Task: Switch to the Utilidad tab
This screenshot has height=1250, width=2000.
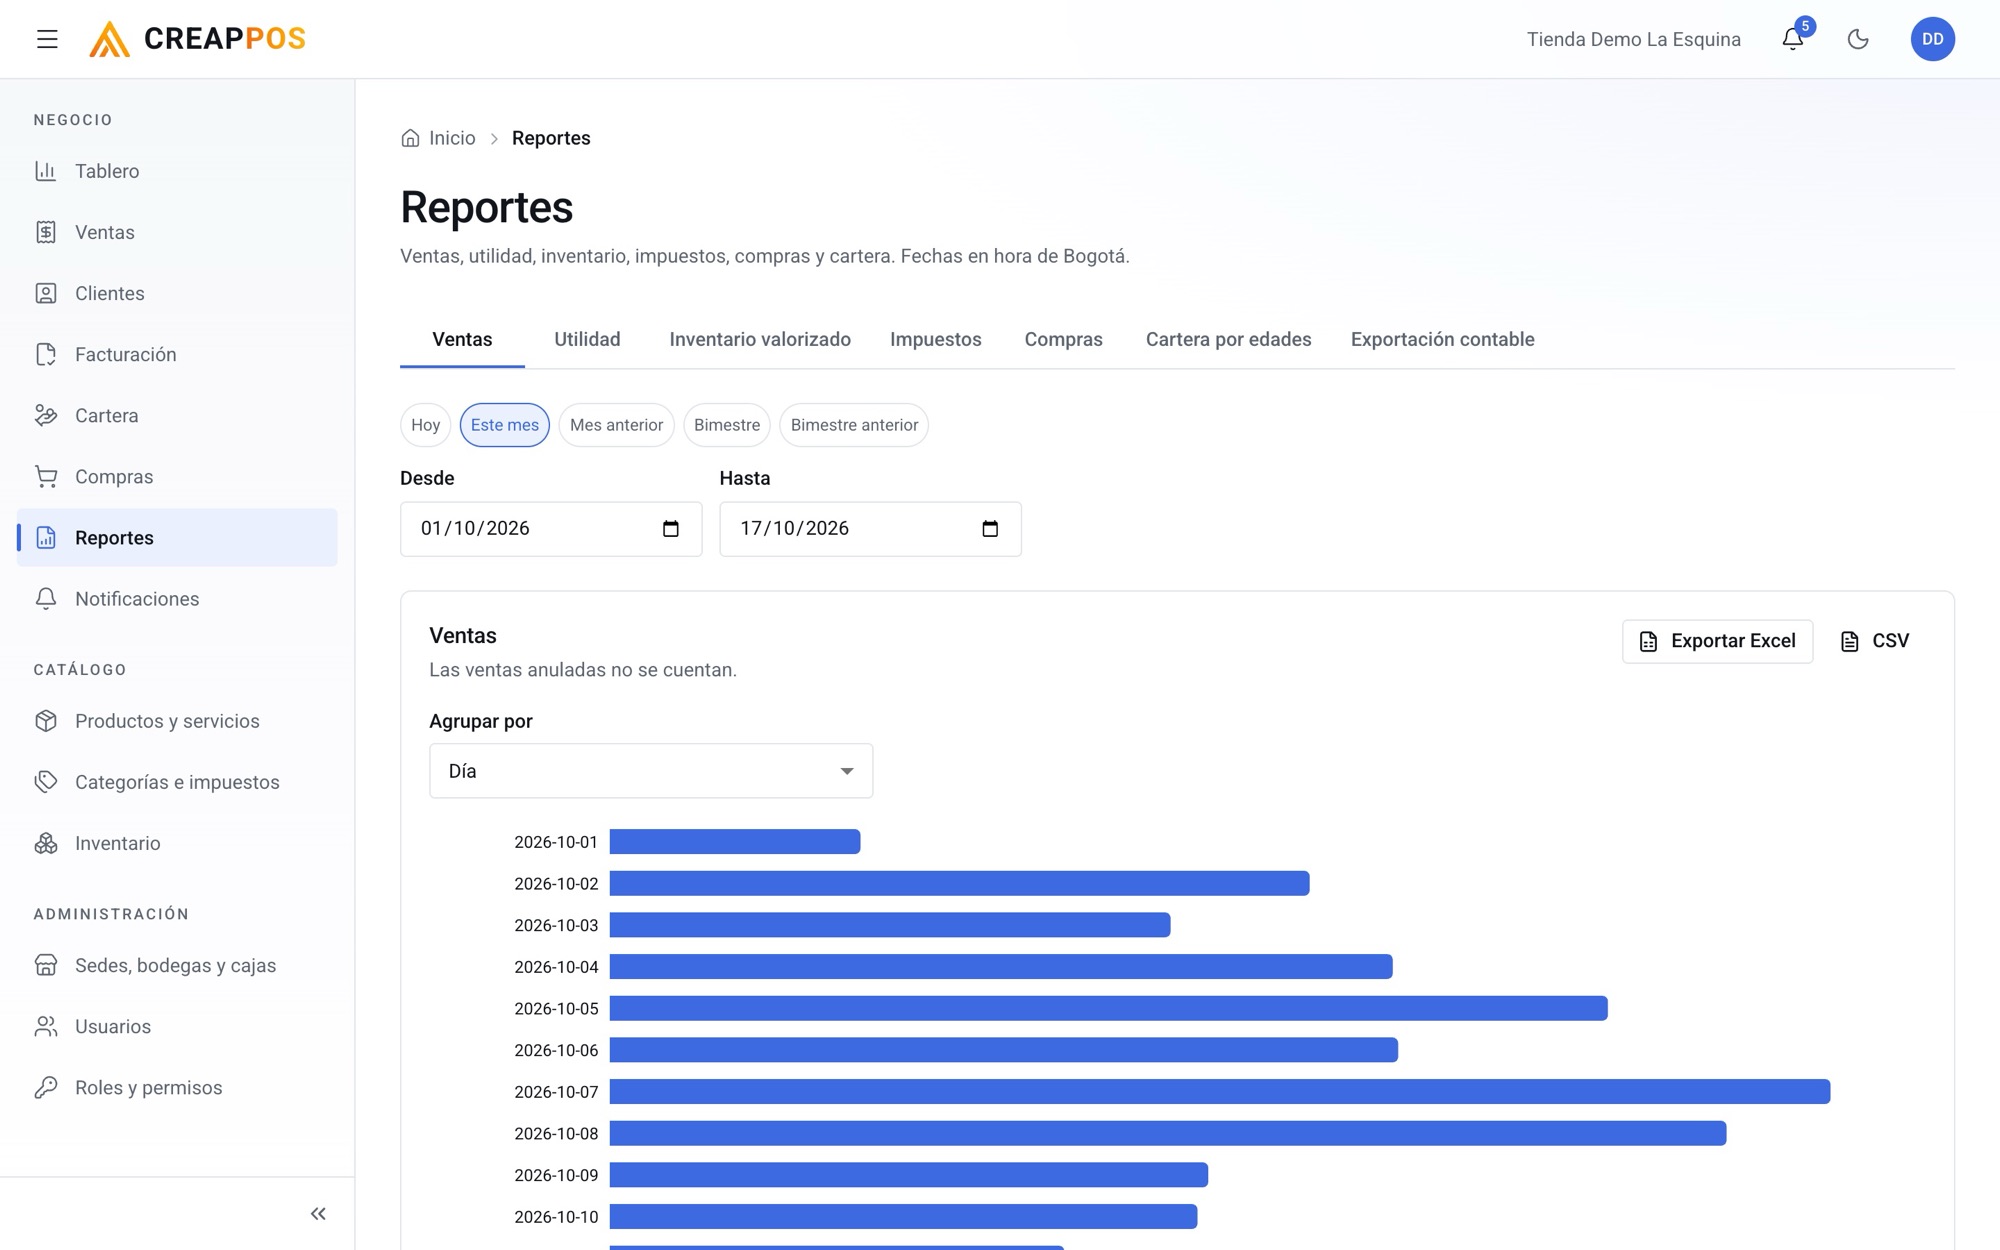Action: point(587,339)
